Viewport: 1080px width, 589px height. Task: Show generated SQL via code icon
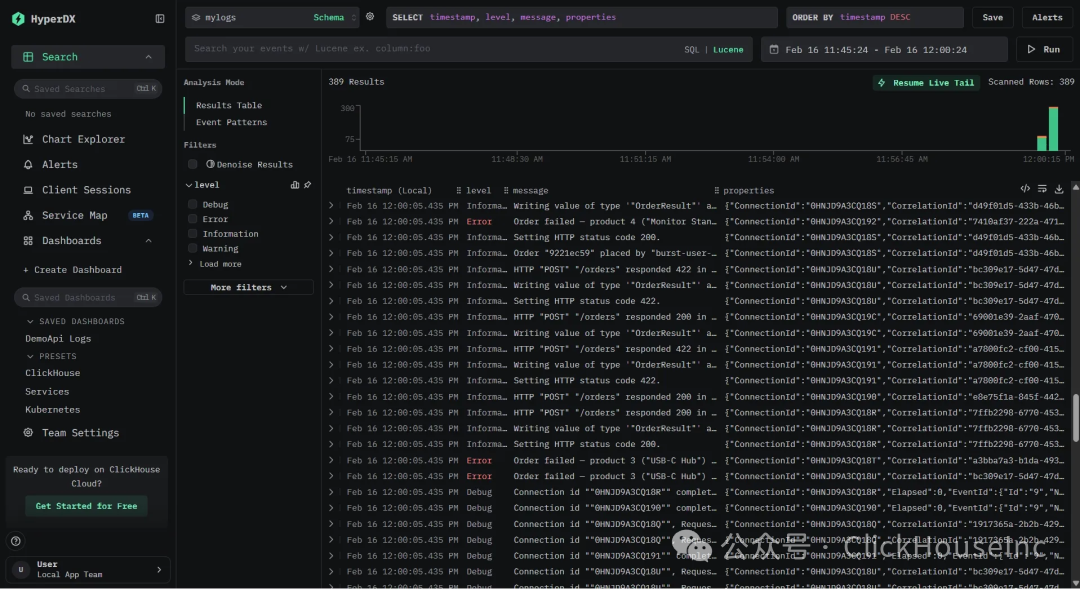pos(1025,189)
